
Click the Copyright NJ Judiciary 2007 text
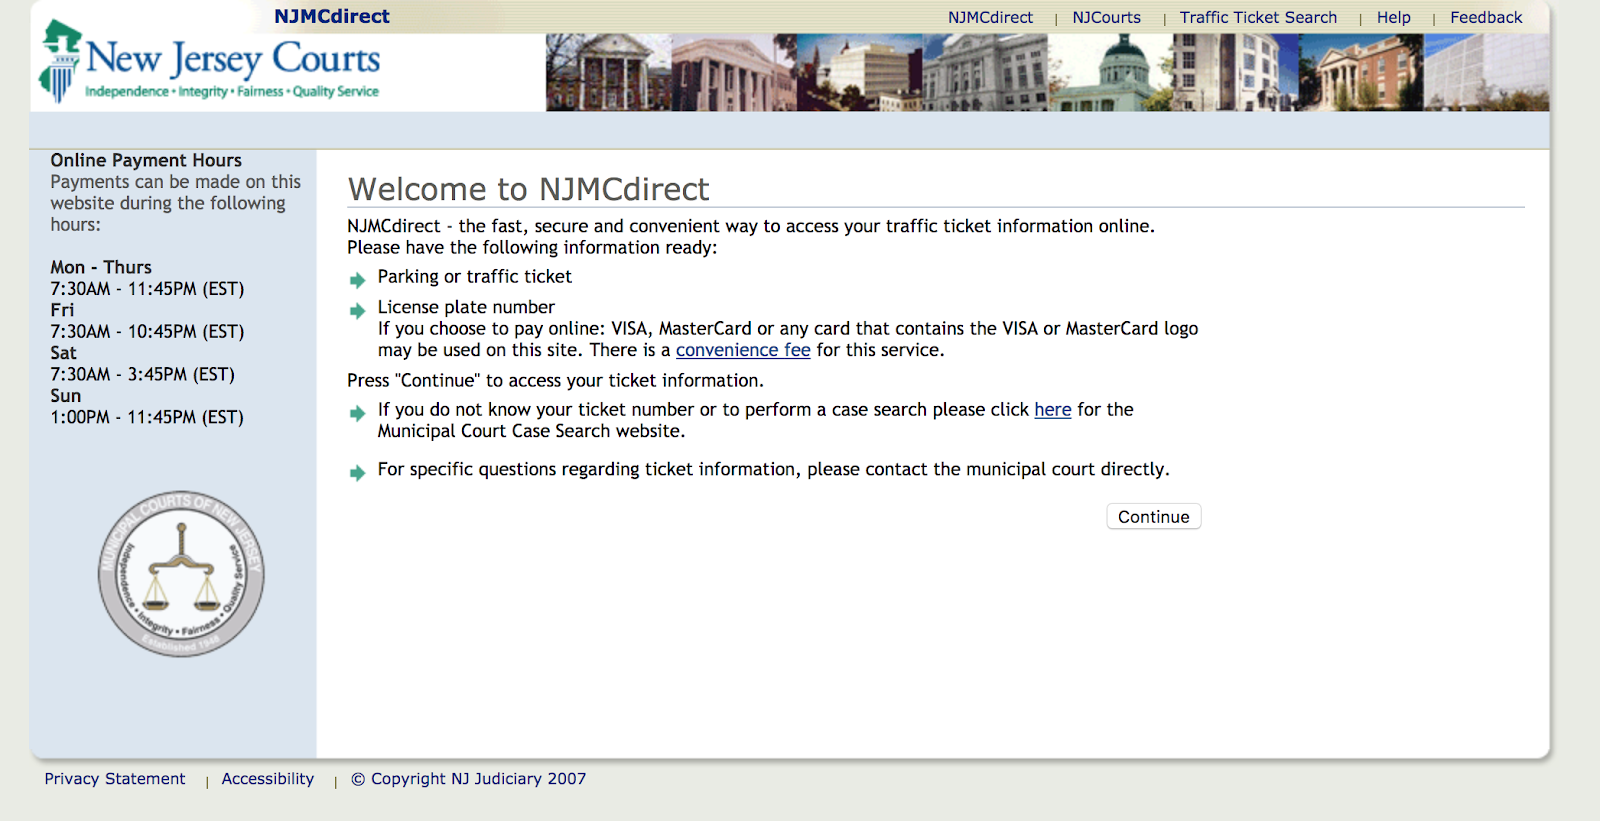(469, 779)
